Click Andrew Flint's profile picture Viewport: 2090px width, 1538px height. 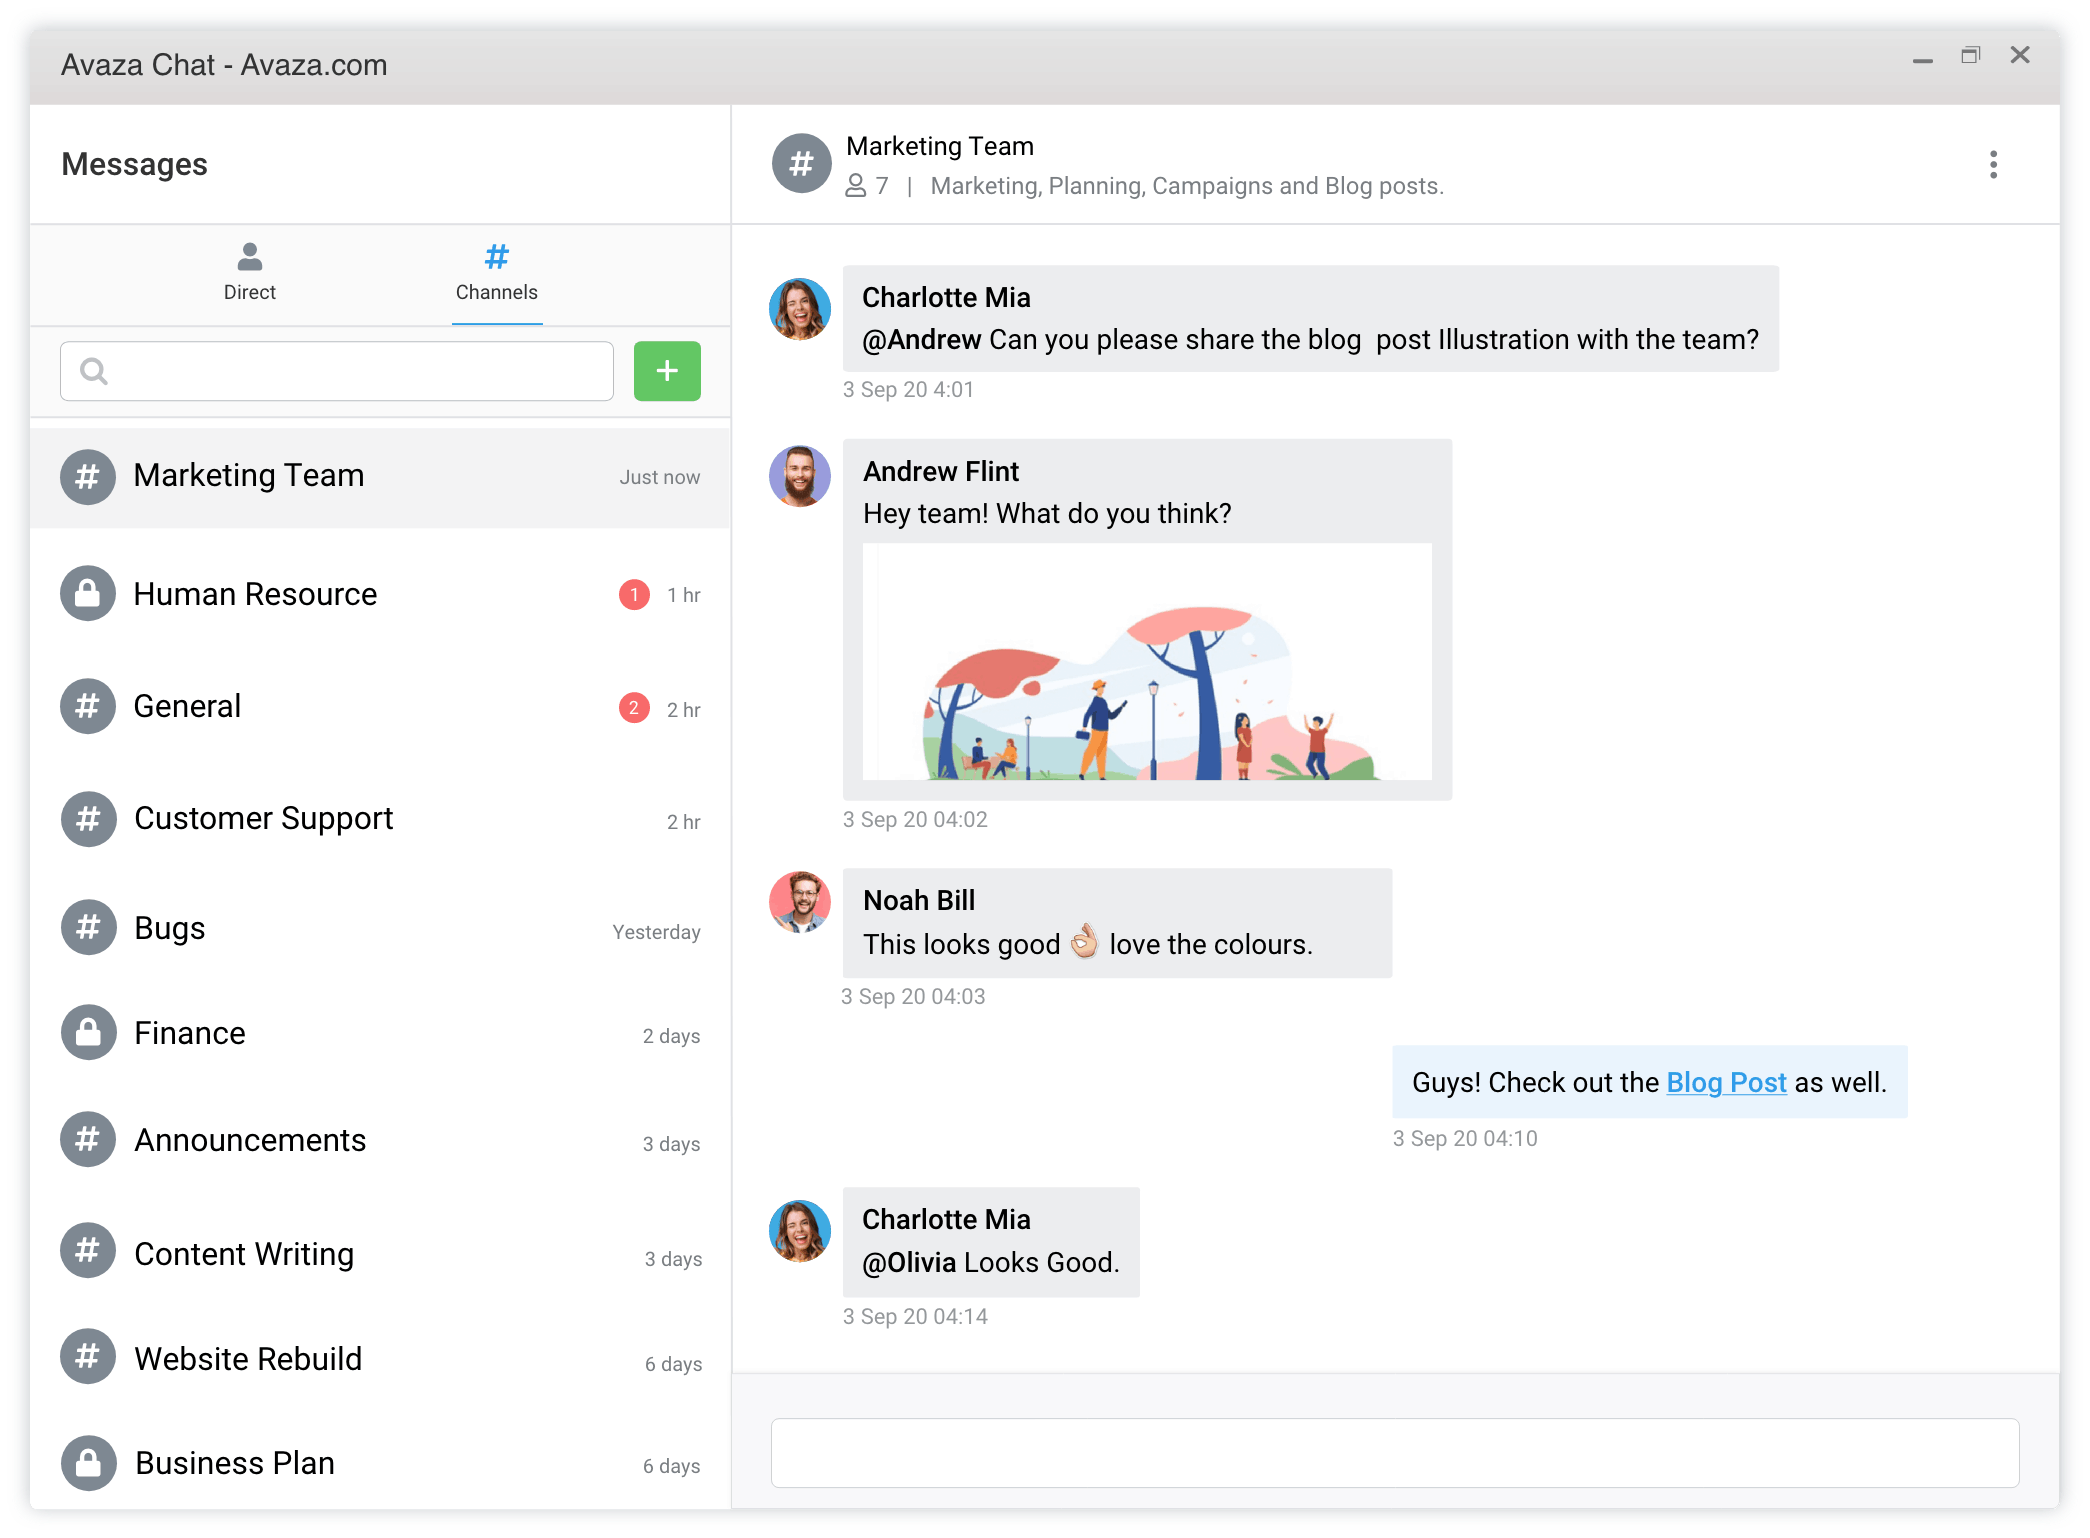(x=800, y=477)
